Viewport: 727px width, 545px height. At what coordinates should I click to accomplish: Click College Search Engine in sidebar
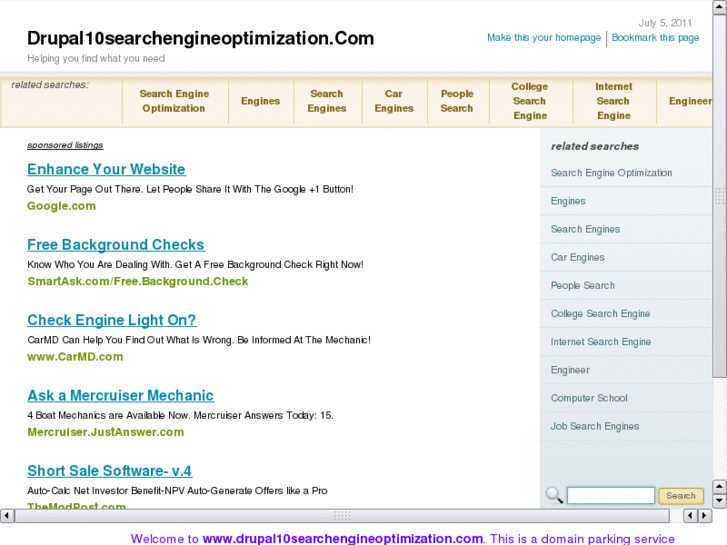coord(600,314)
